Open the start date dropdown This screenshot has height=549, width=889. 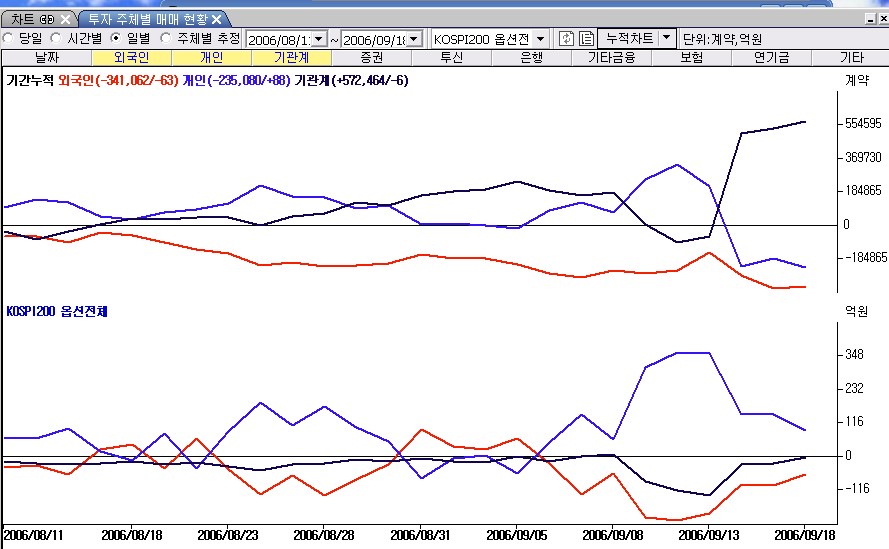pyautogui.click(x=319, y=39)
